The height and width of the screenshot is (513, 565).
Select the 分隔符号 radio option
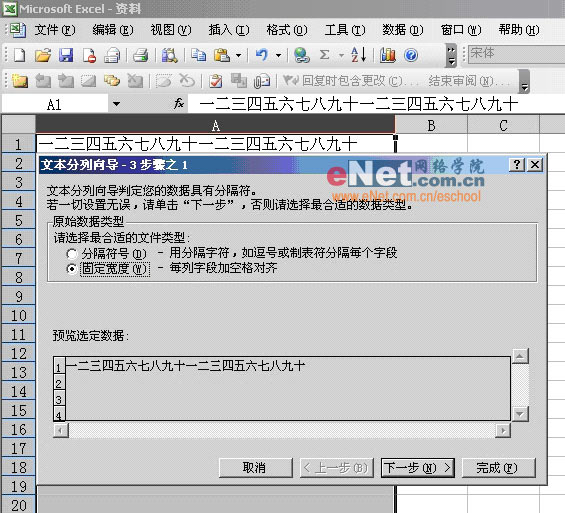click(x=72, y=254)
